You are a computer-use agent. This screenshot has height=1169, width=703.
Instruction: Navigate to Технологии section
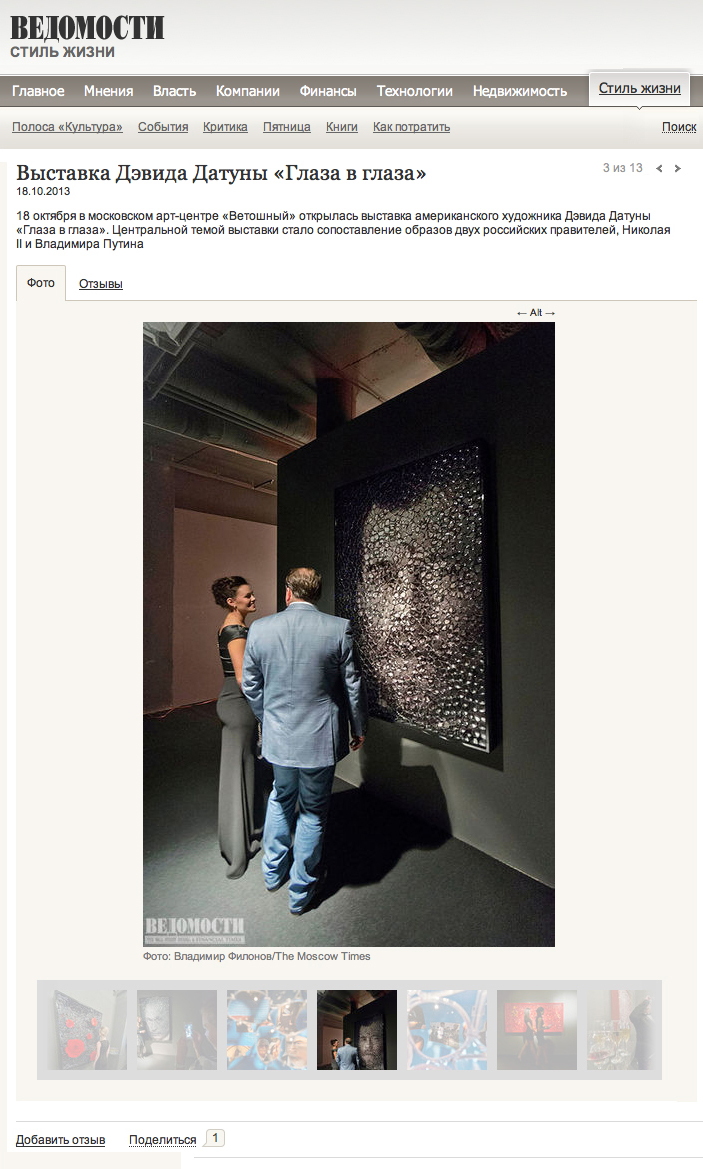pyautogui.click(x=414, y=91)
